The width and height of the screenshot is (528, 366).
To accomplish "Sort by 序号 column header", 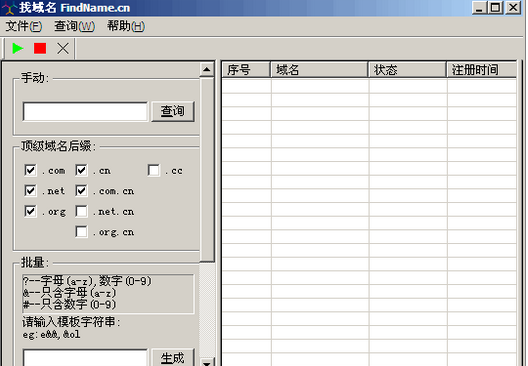I will pos(246,70).
